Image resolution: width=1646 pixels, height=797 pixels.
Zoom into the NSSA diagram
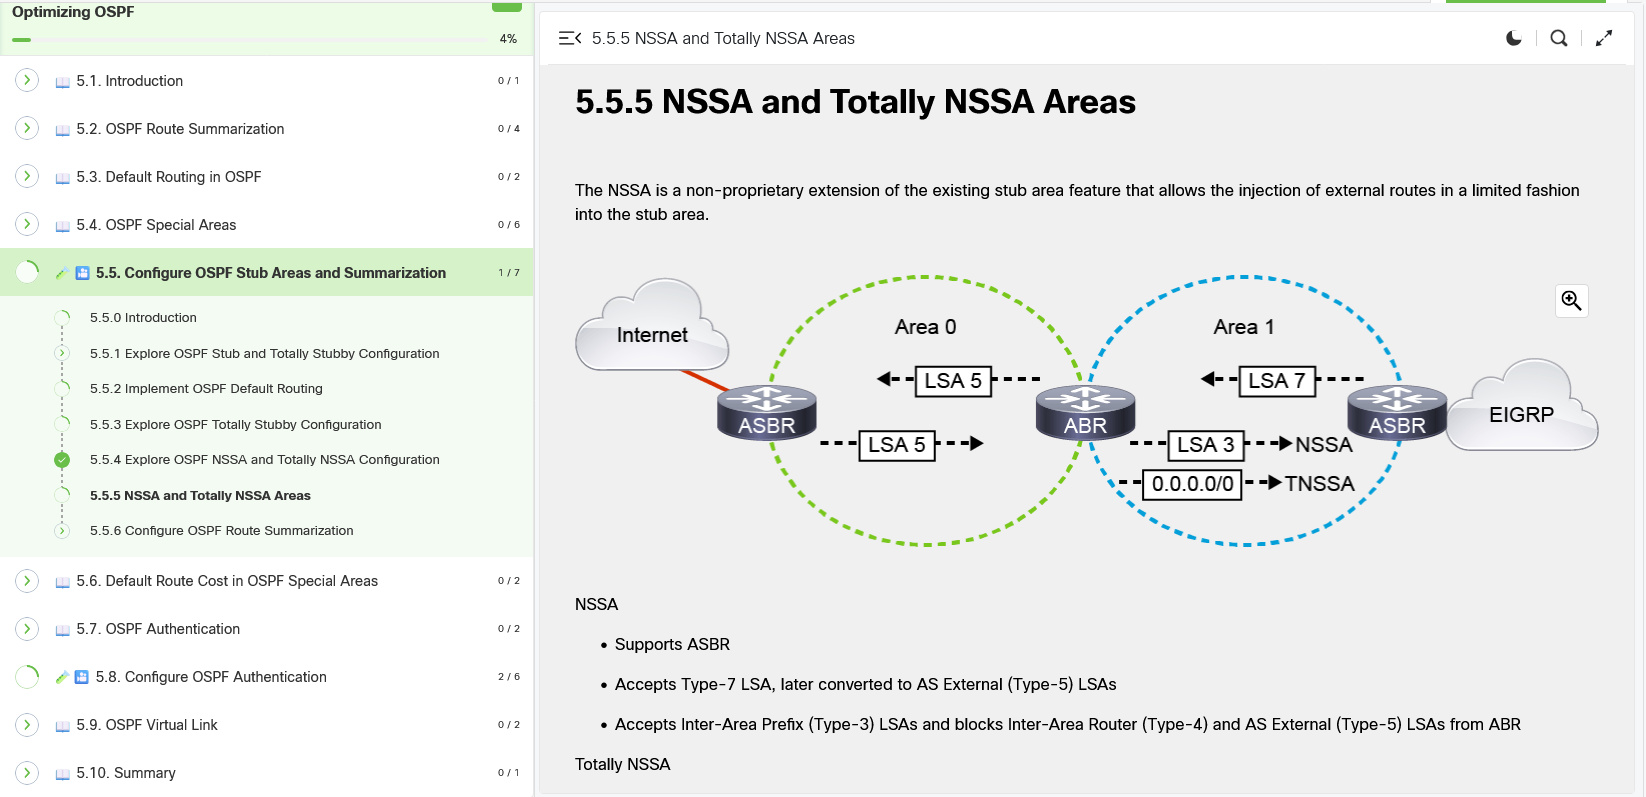coord(1571,301)
